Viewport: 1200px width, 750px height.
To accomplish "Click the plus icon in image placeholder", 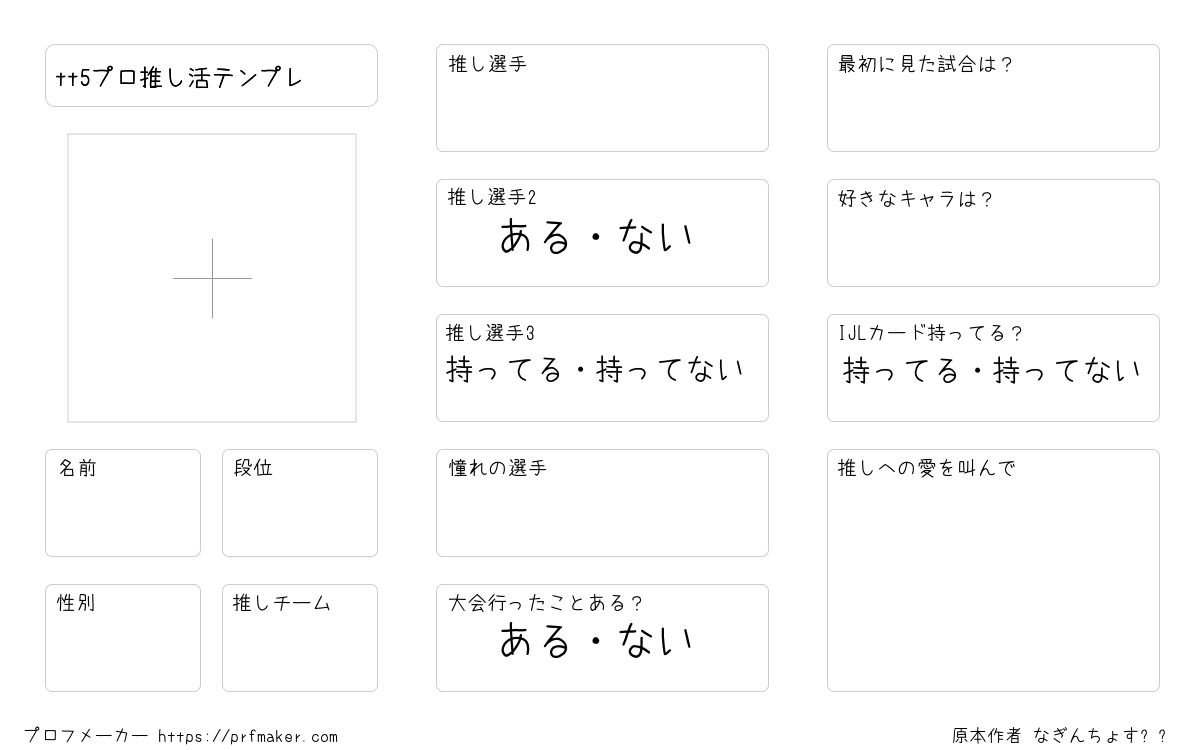I will (212, 278).
